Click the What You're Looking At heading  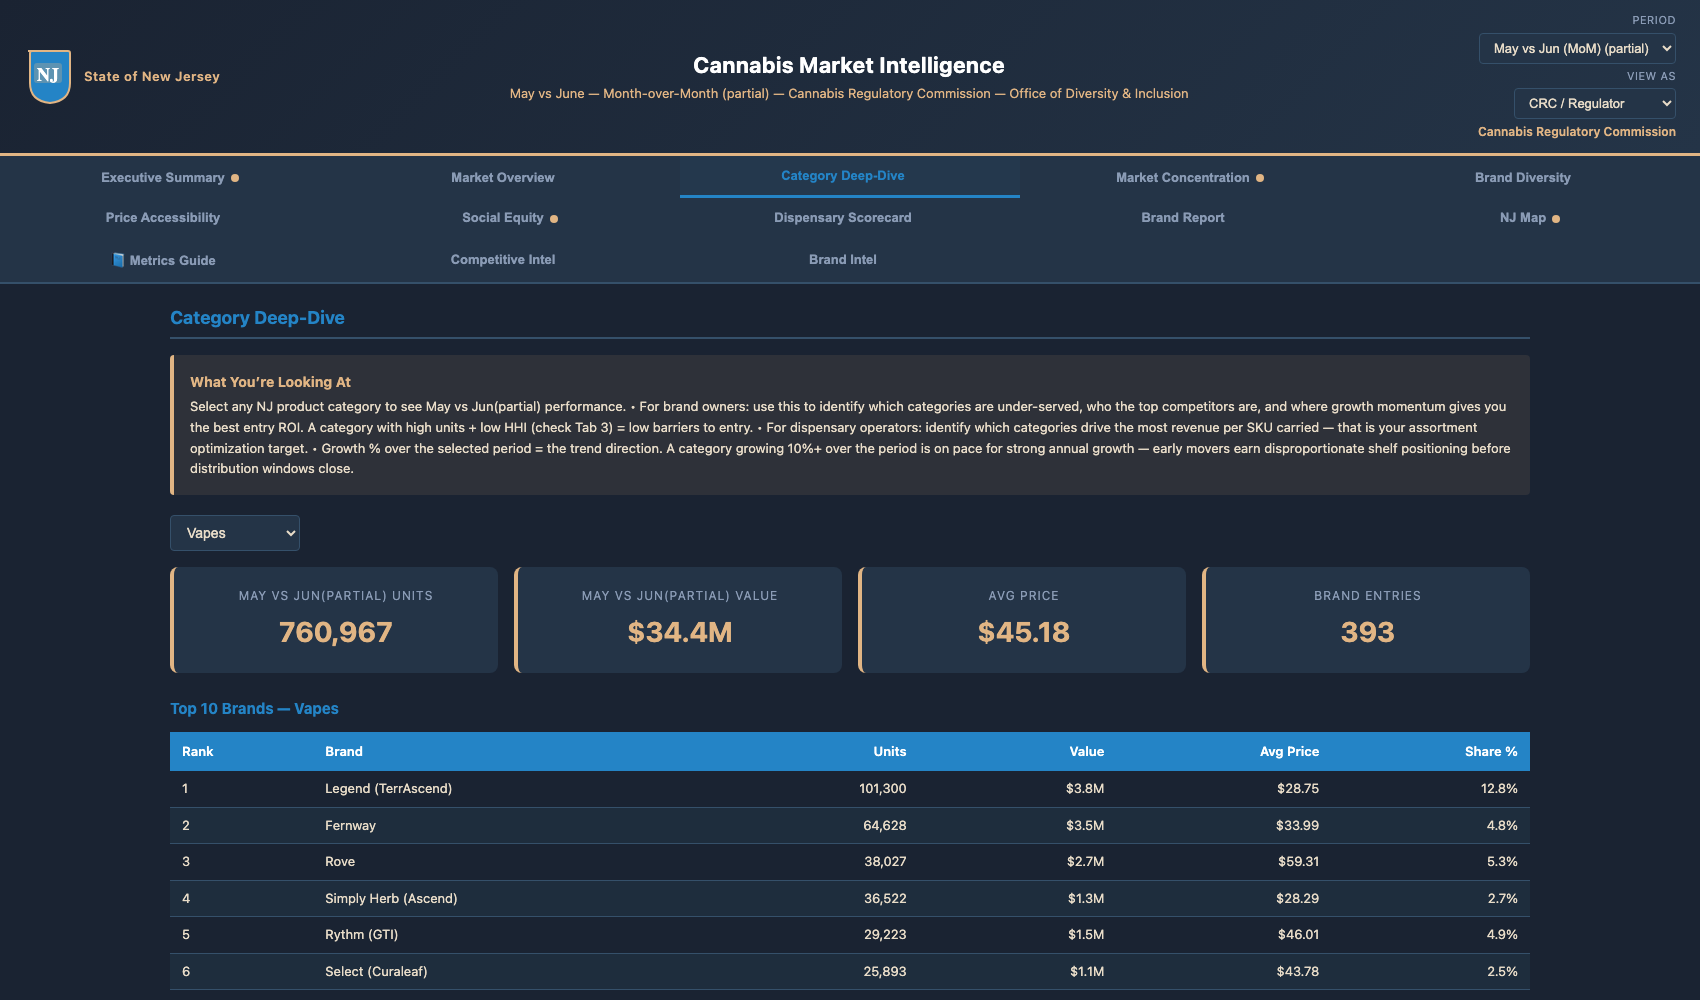pos(270,382)
